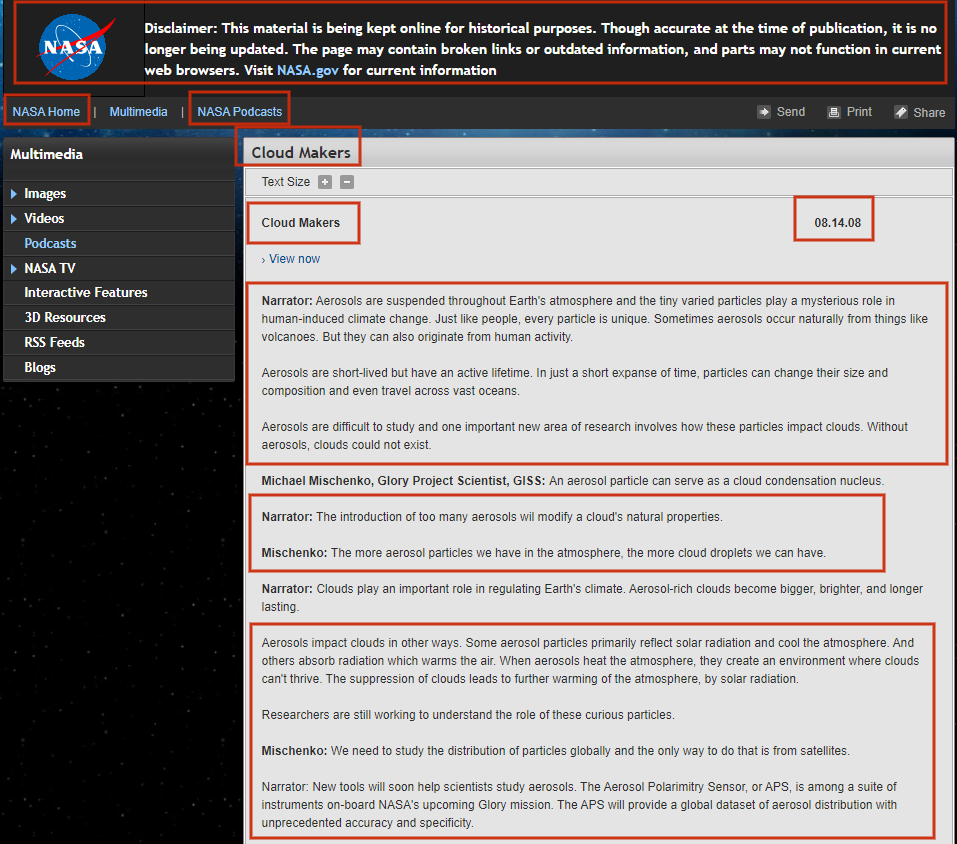The height and width of the screenshot is (844, 957).
Task: Open the NASA Podcasts breadcrumb link
Action: click(x=239, y=112)
